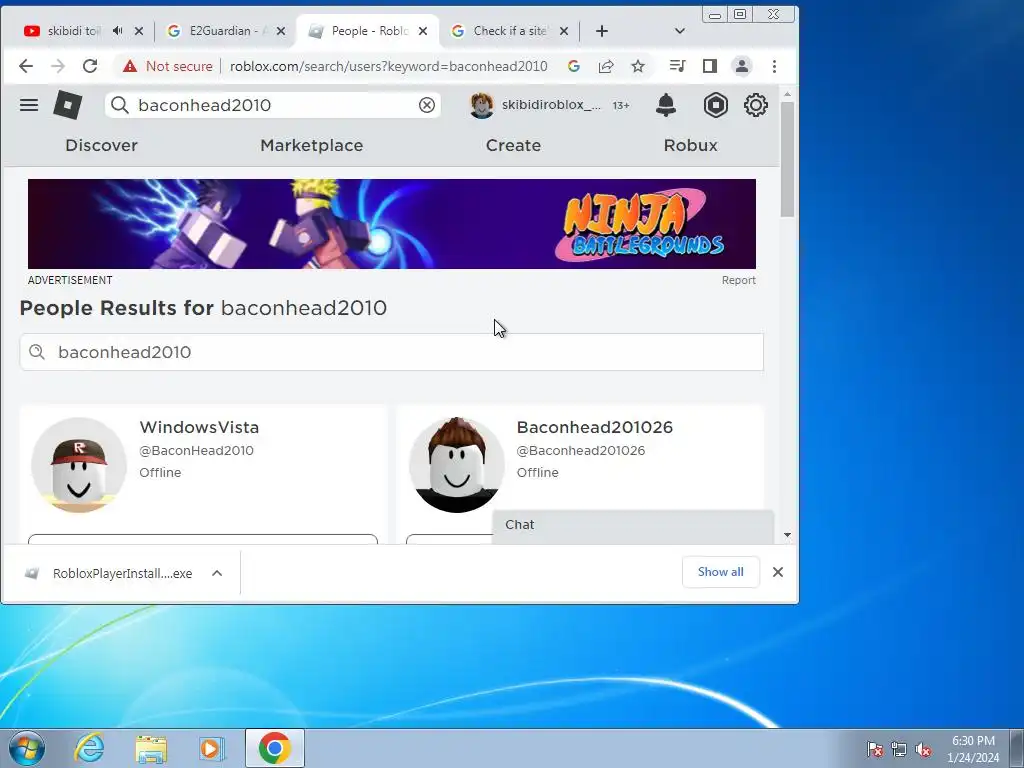Open Windows Explorer from taskbar
This screenshot has width=1024, height=768.
pyautogui.click(x=151, y=748)
